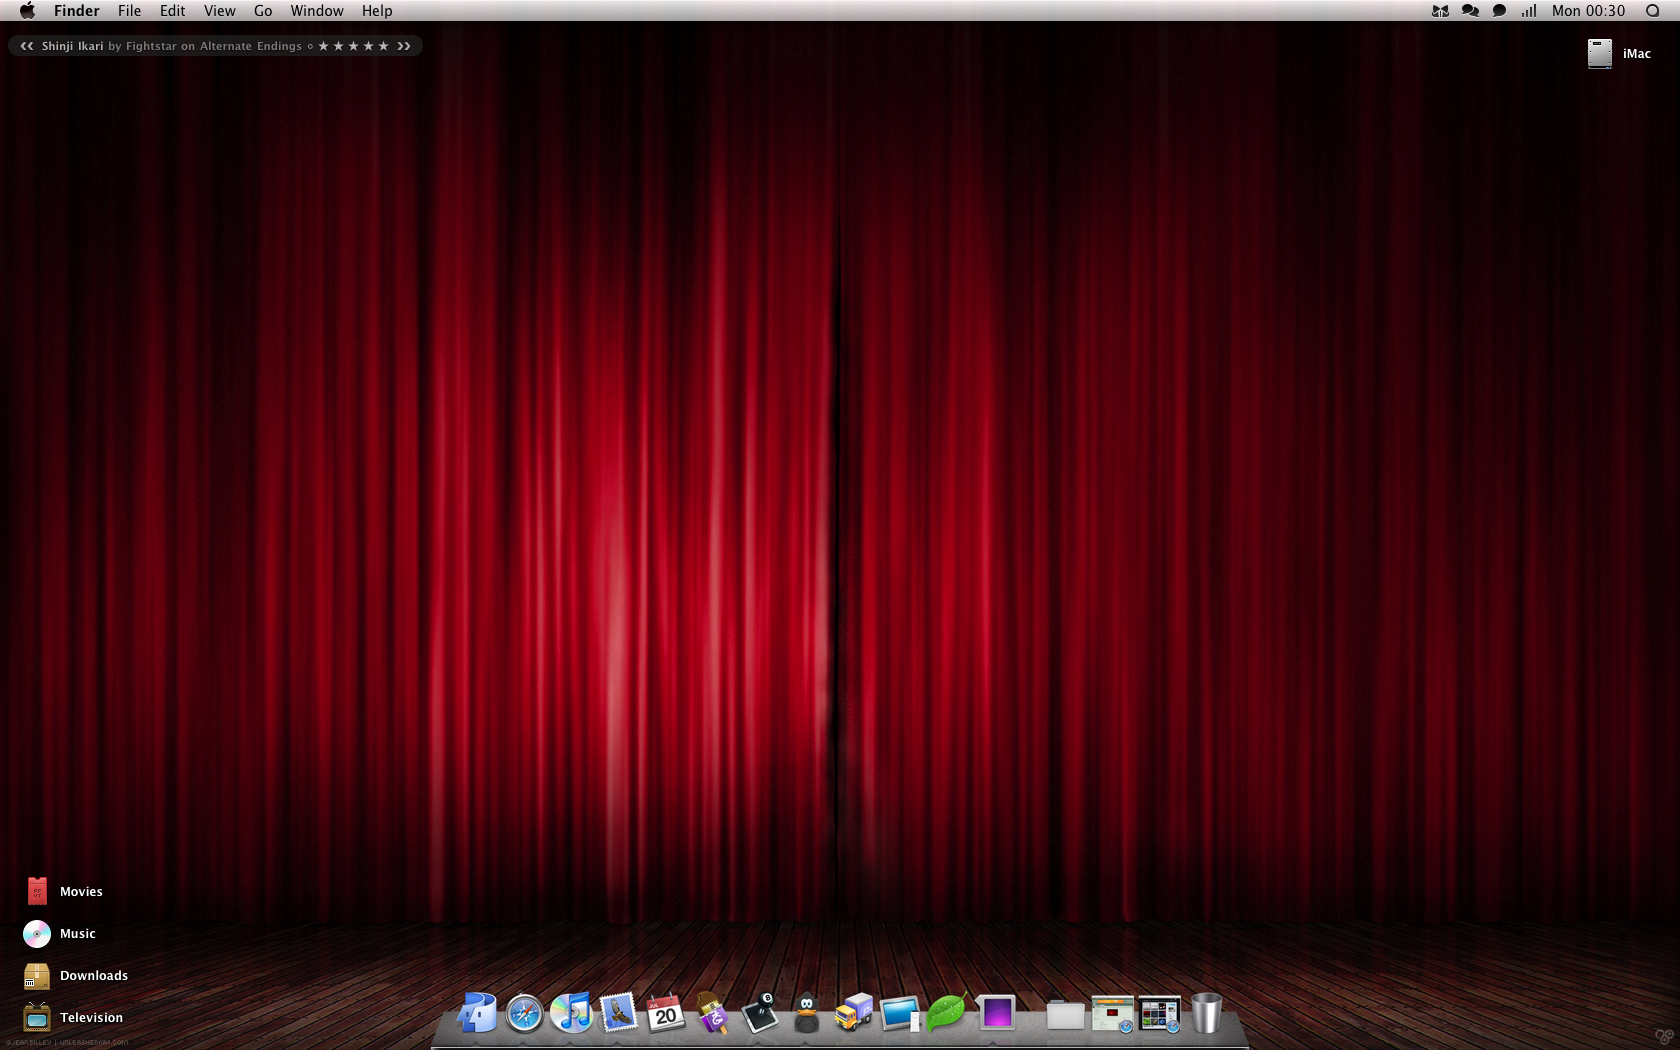Select the Downloads folder shortcut
The image size is (1680, 1050).
click(x=37, y=976)
